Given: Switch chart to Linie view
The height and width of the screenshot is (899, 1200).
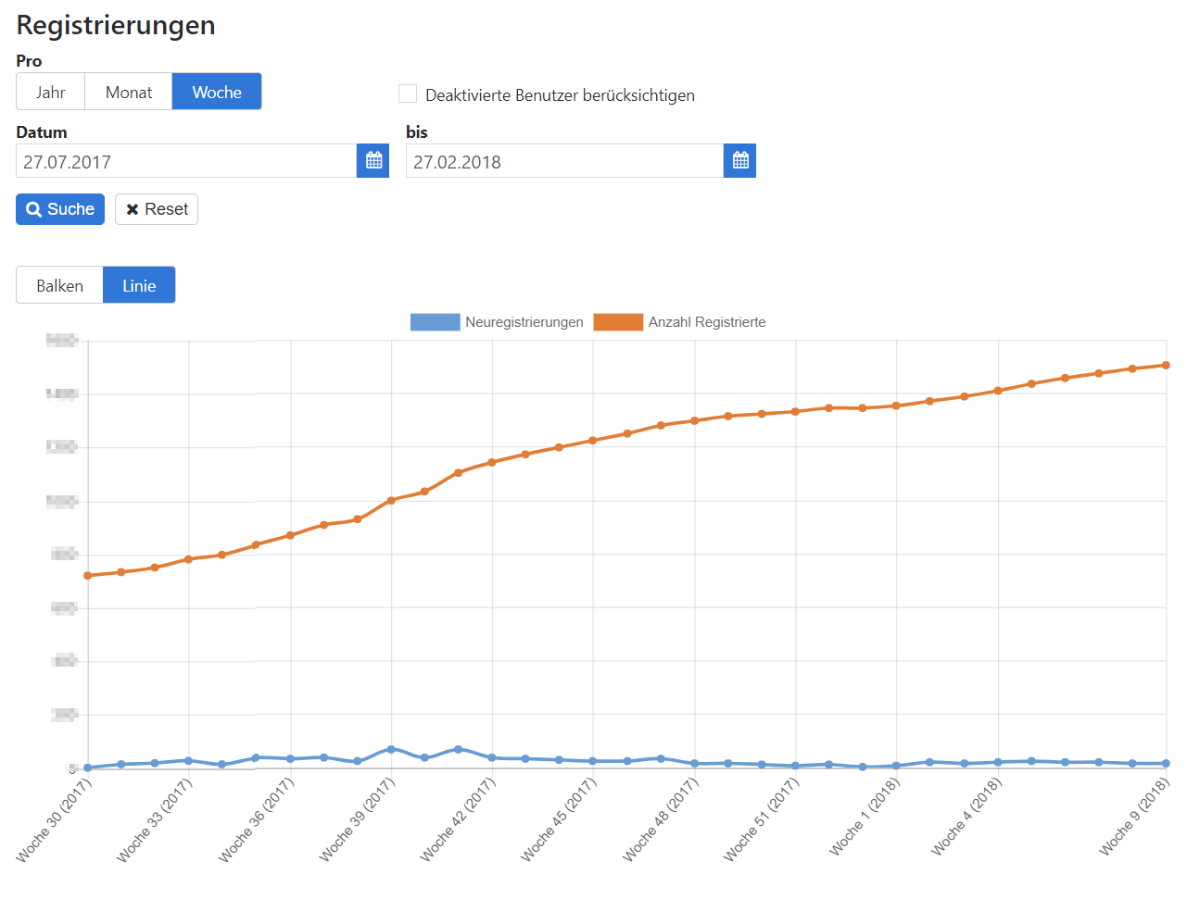Looking at the screenshot, I should [x=140, y=285].
